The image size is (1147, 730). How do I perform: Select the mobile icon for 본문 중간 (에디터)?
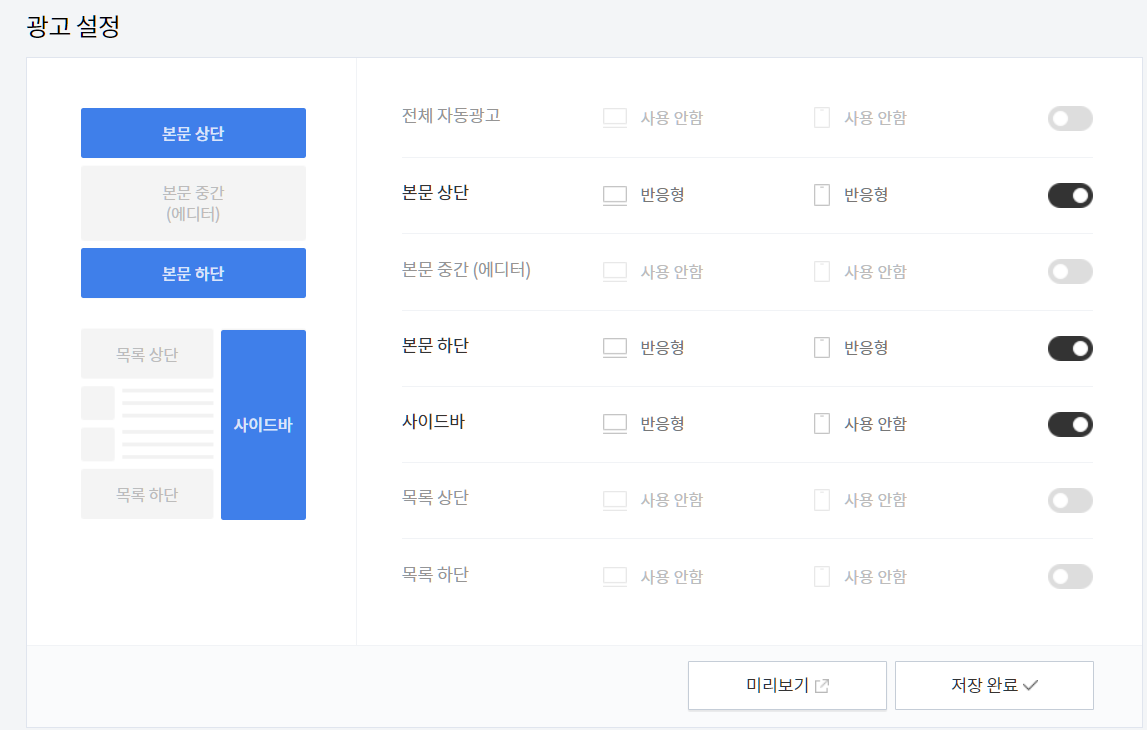(x=821, y=271)
